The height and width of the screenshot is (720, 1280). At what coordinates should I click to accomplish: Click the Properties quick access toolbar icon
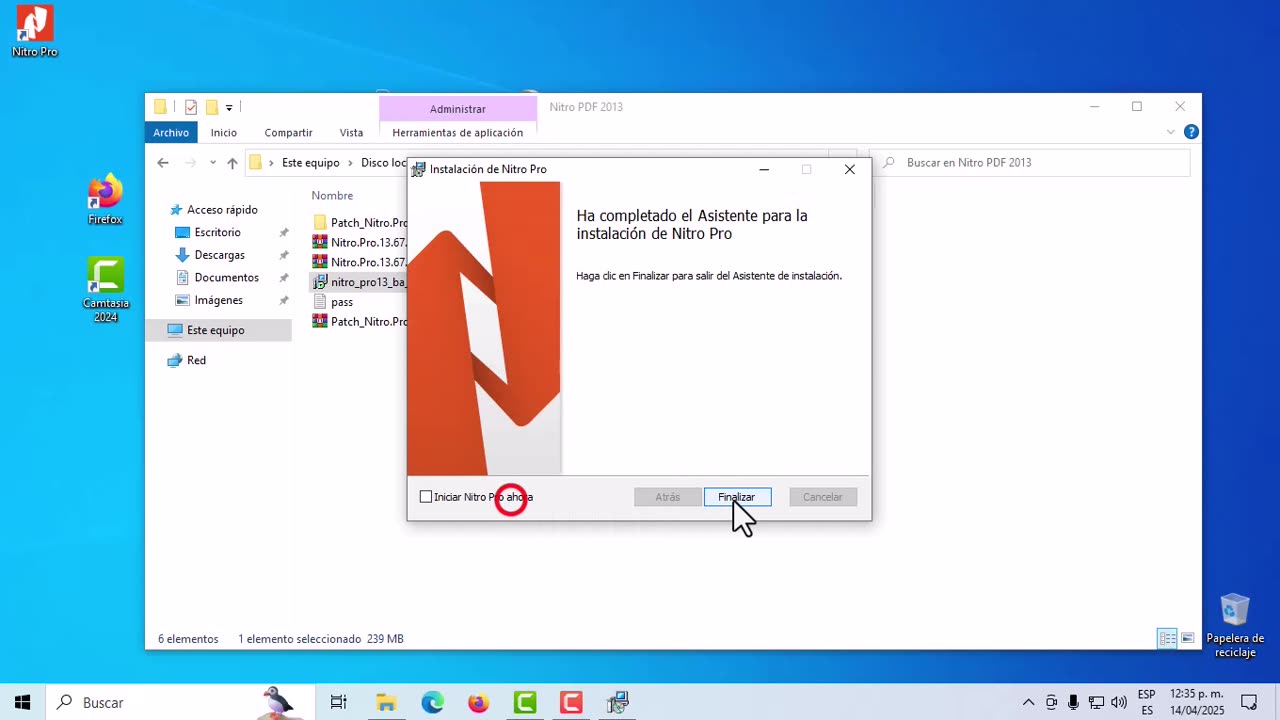click(x=190, y=107)
